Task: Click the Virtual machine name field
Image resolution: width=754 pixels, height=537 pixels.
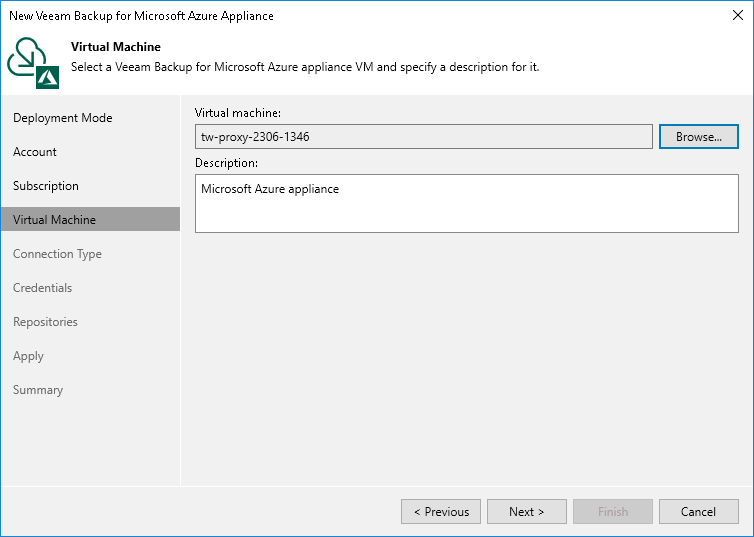Action: [x=424, y=137]
